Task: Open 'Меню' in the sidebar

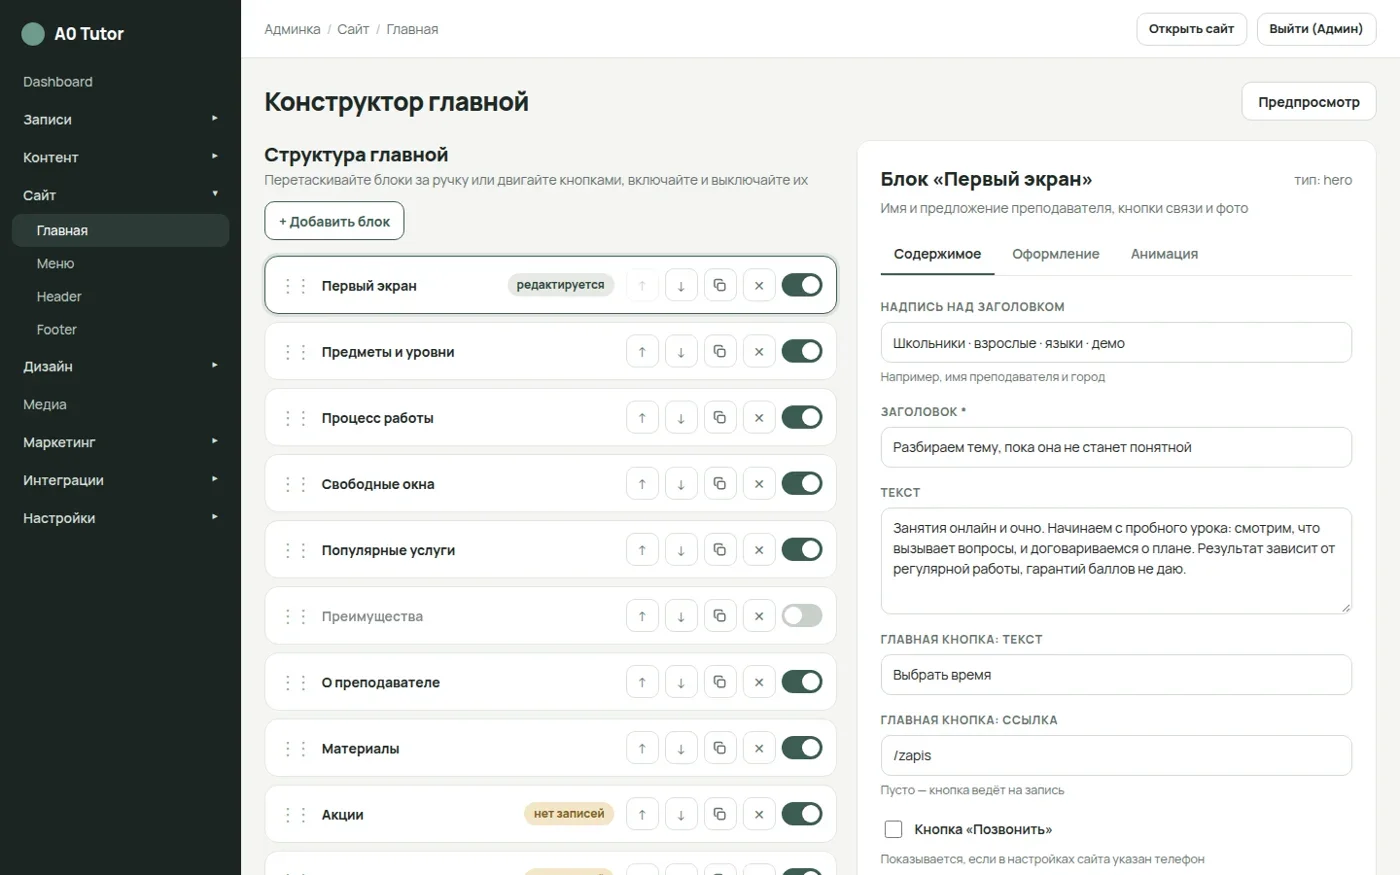Action: 120,263
